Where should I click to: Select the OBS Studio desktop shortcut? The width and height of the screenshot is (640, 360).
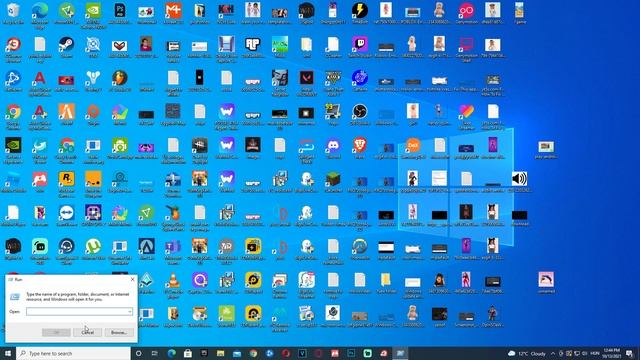[360, 111]
